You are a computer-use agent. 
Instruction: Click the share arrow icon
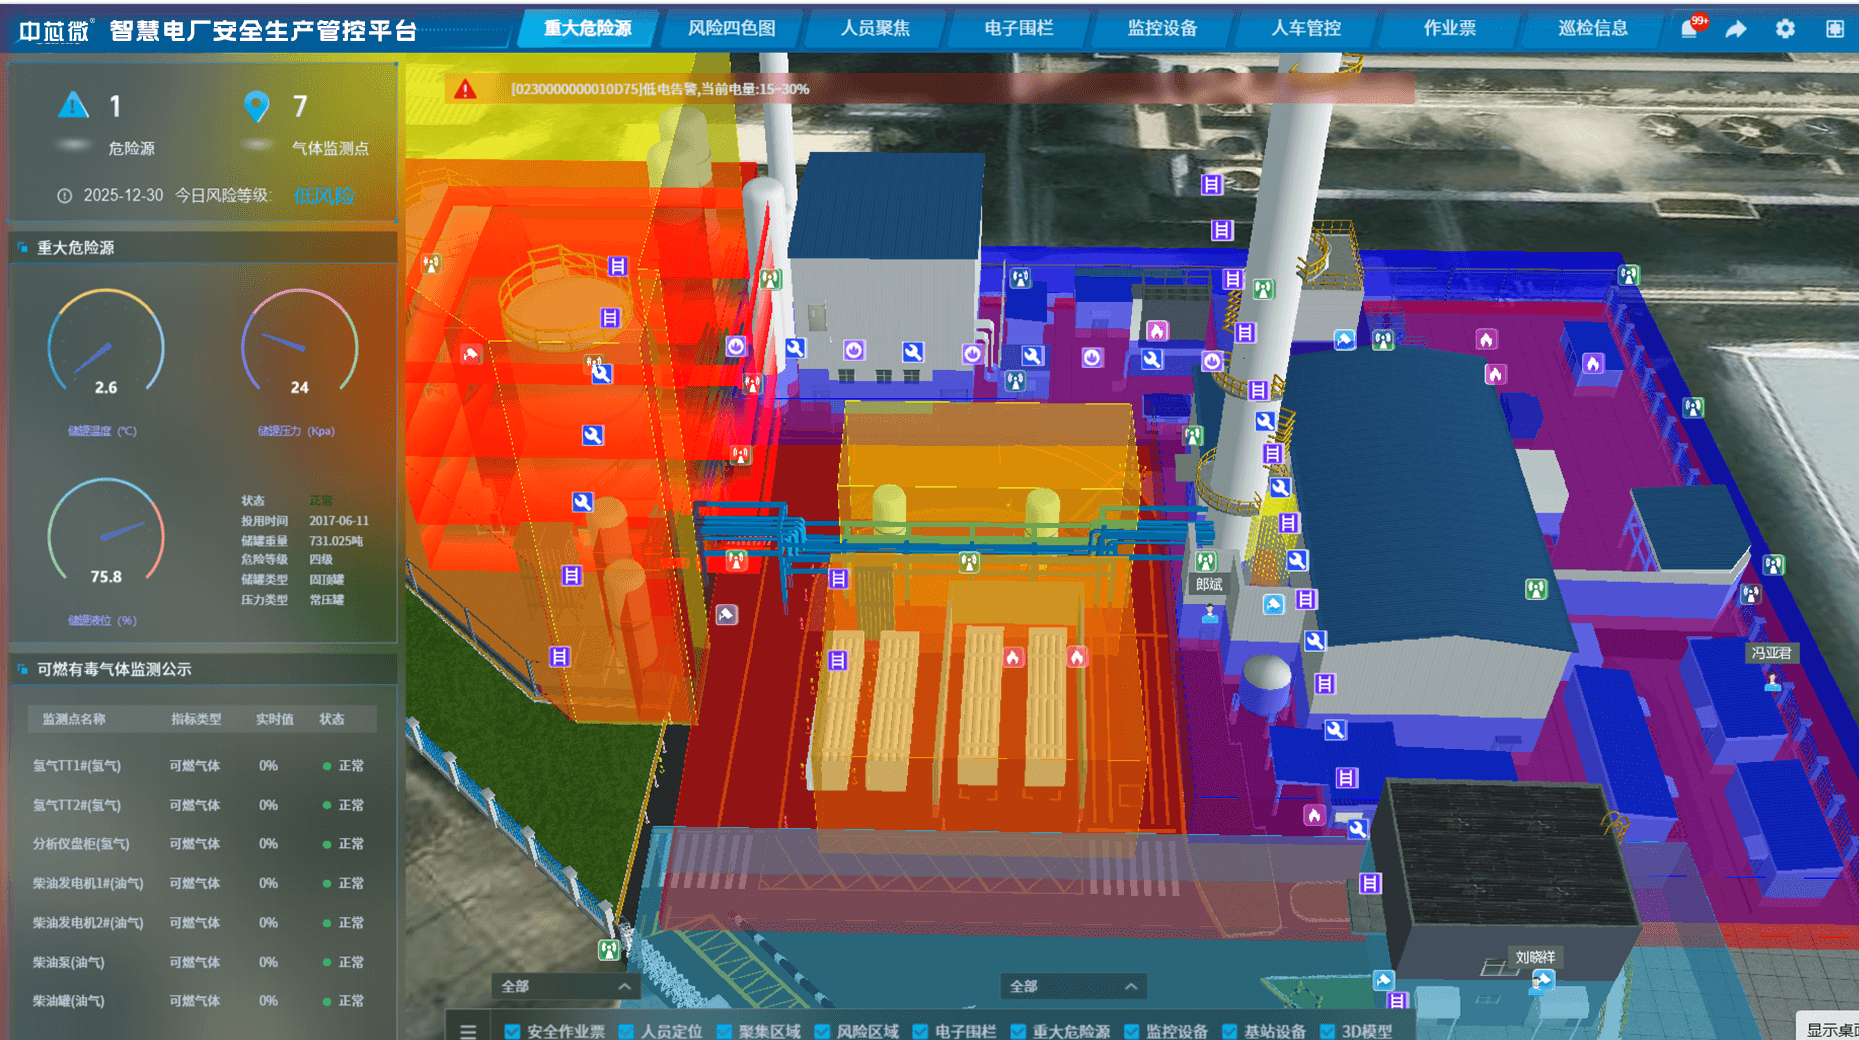(x=1736, y=29)
